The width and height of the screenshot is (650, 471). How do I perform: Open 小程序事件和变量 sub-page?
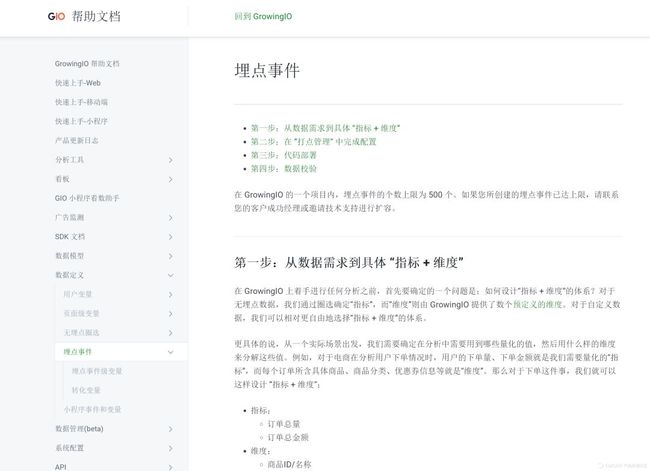(x=92, y=409)
